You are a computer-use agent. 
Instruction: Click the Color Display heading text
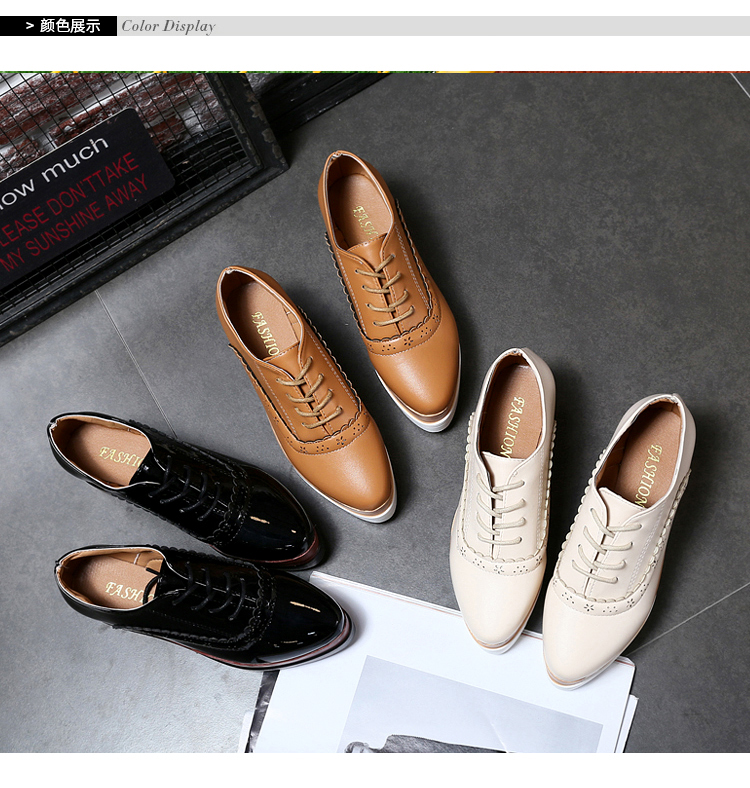pos(168,26)
